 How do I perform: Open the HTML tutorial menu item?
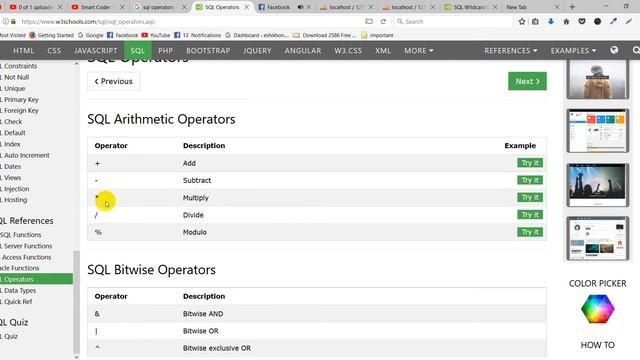[x=24, y=51]
